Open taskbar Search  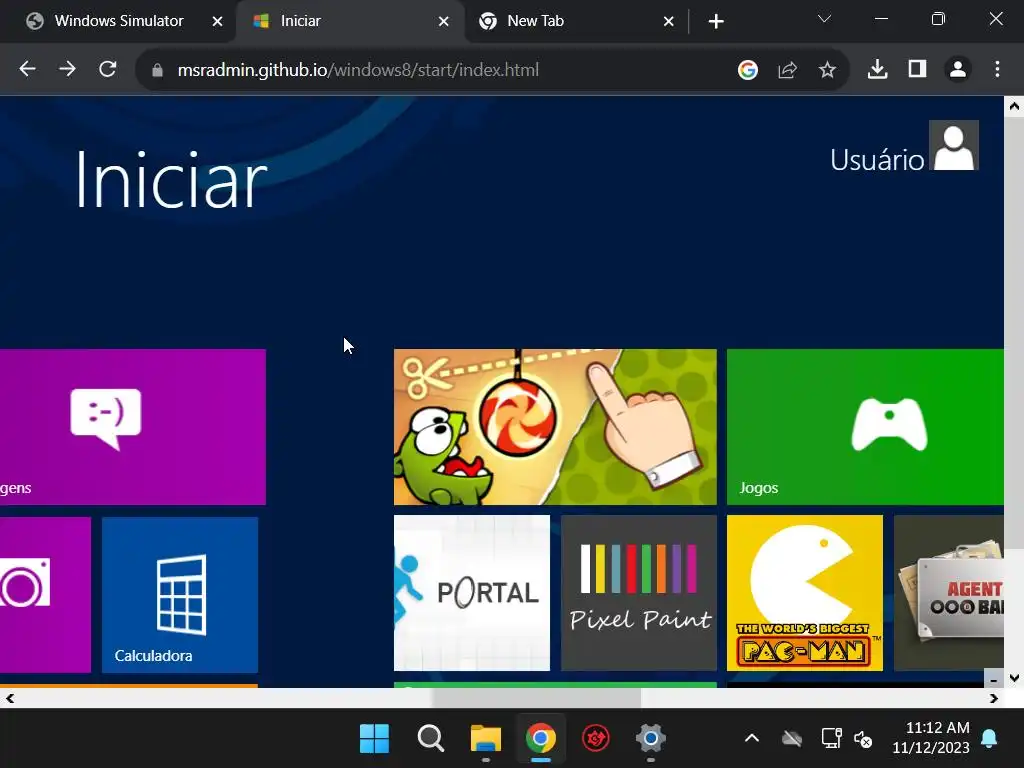click(430, 739)
